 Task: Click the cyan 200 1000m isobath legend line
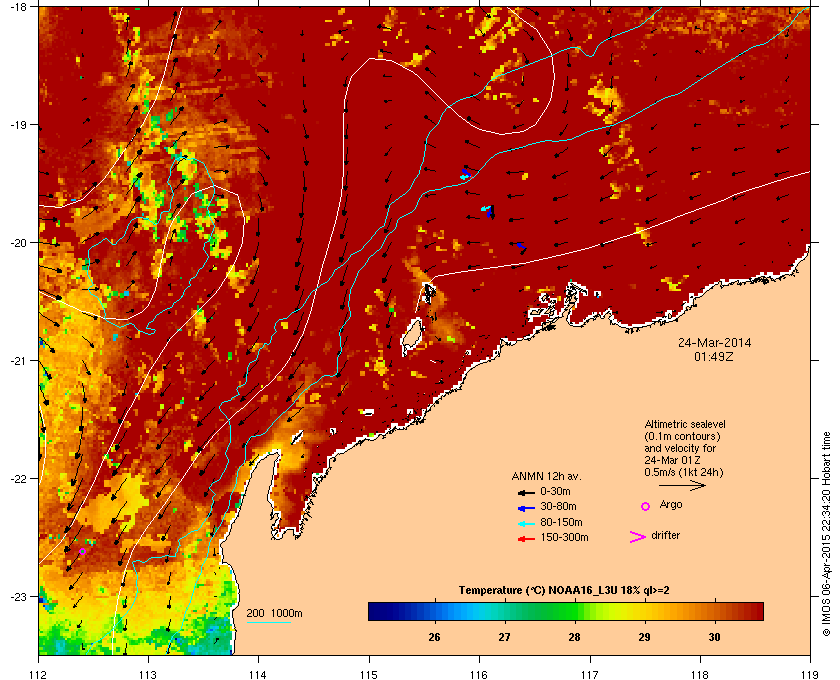tap(268, 622)
